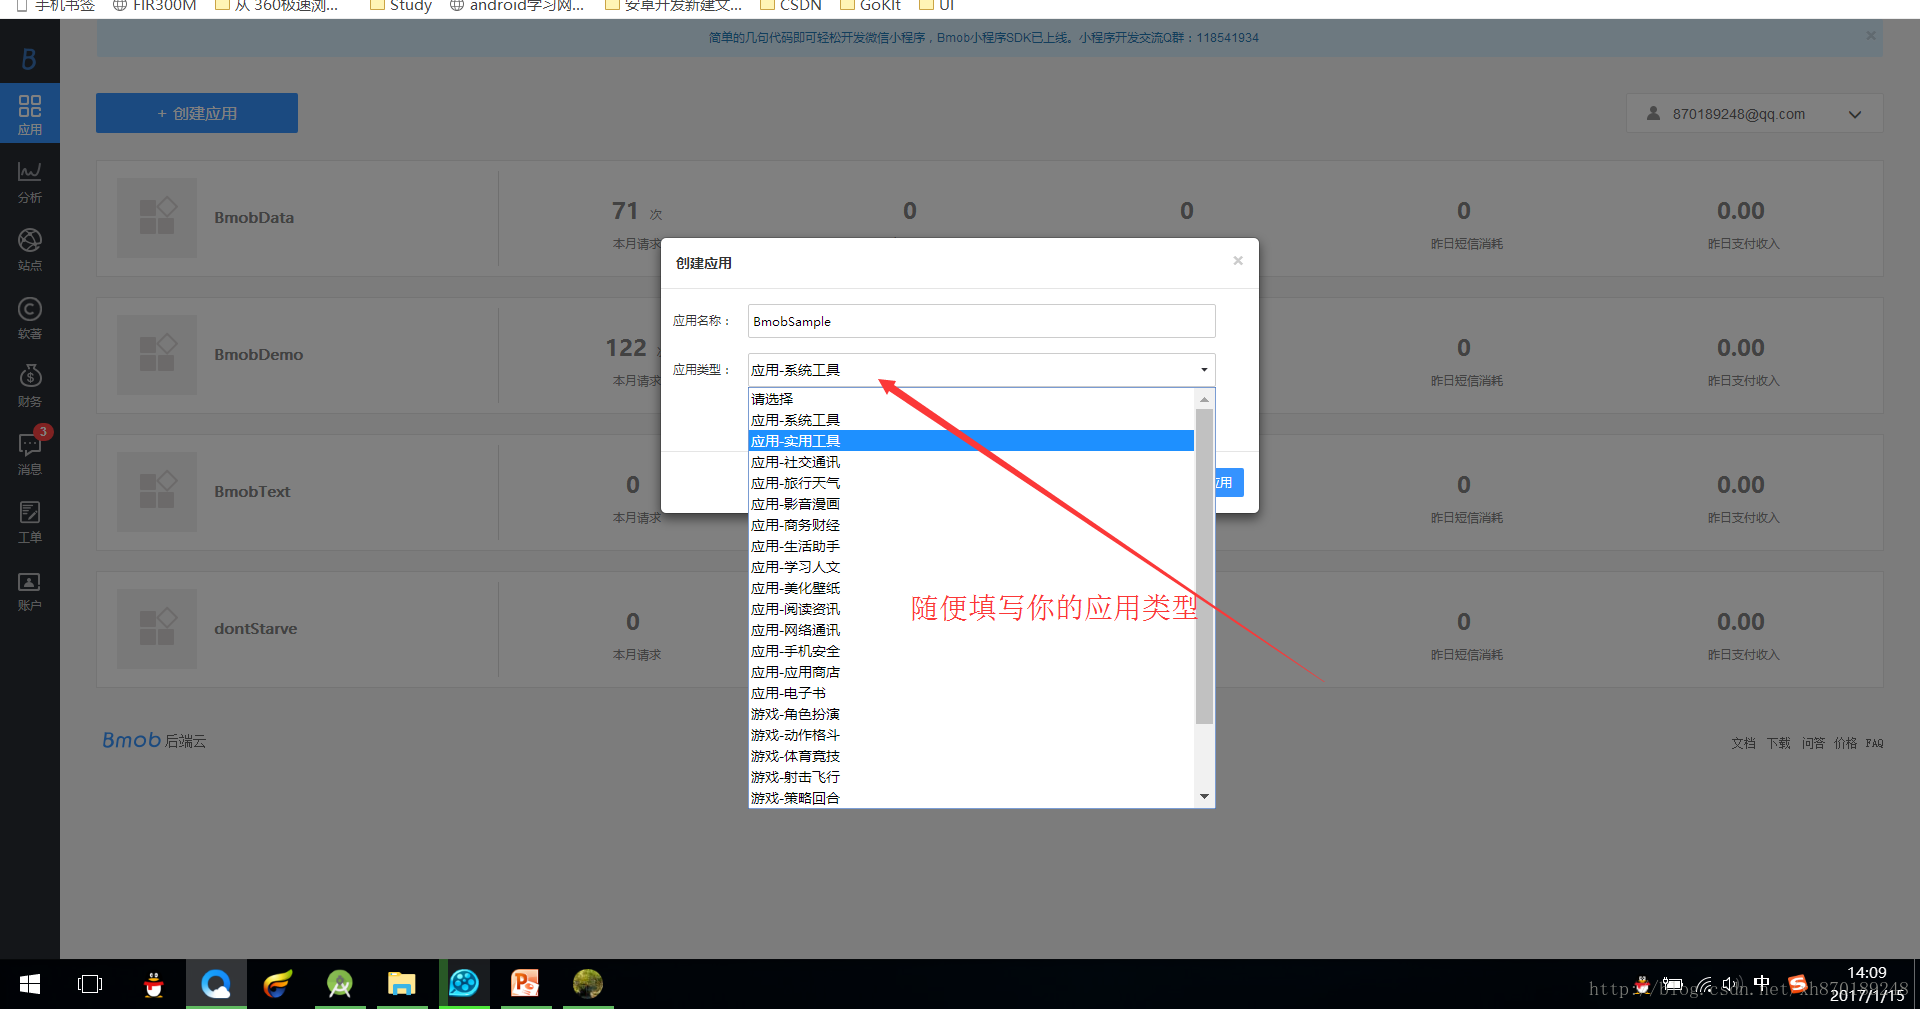Select 应用-旅行天气 option

971,483
